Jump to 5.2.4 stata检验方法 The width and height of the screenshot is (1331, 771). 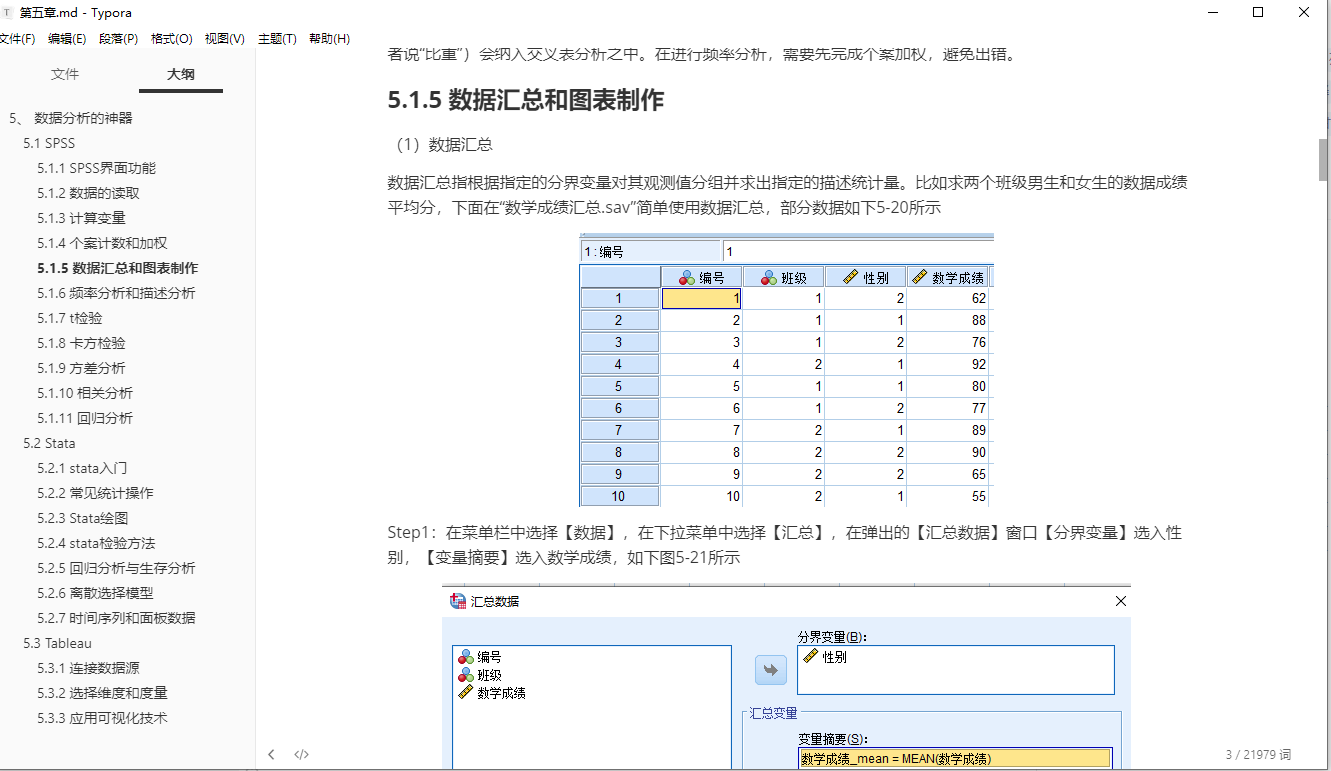tap(97, 543)
